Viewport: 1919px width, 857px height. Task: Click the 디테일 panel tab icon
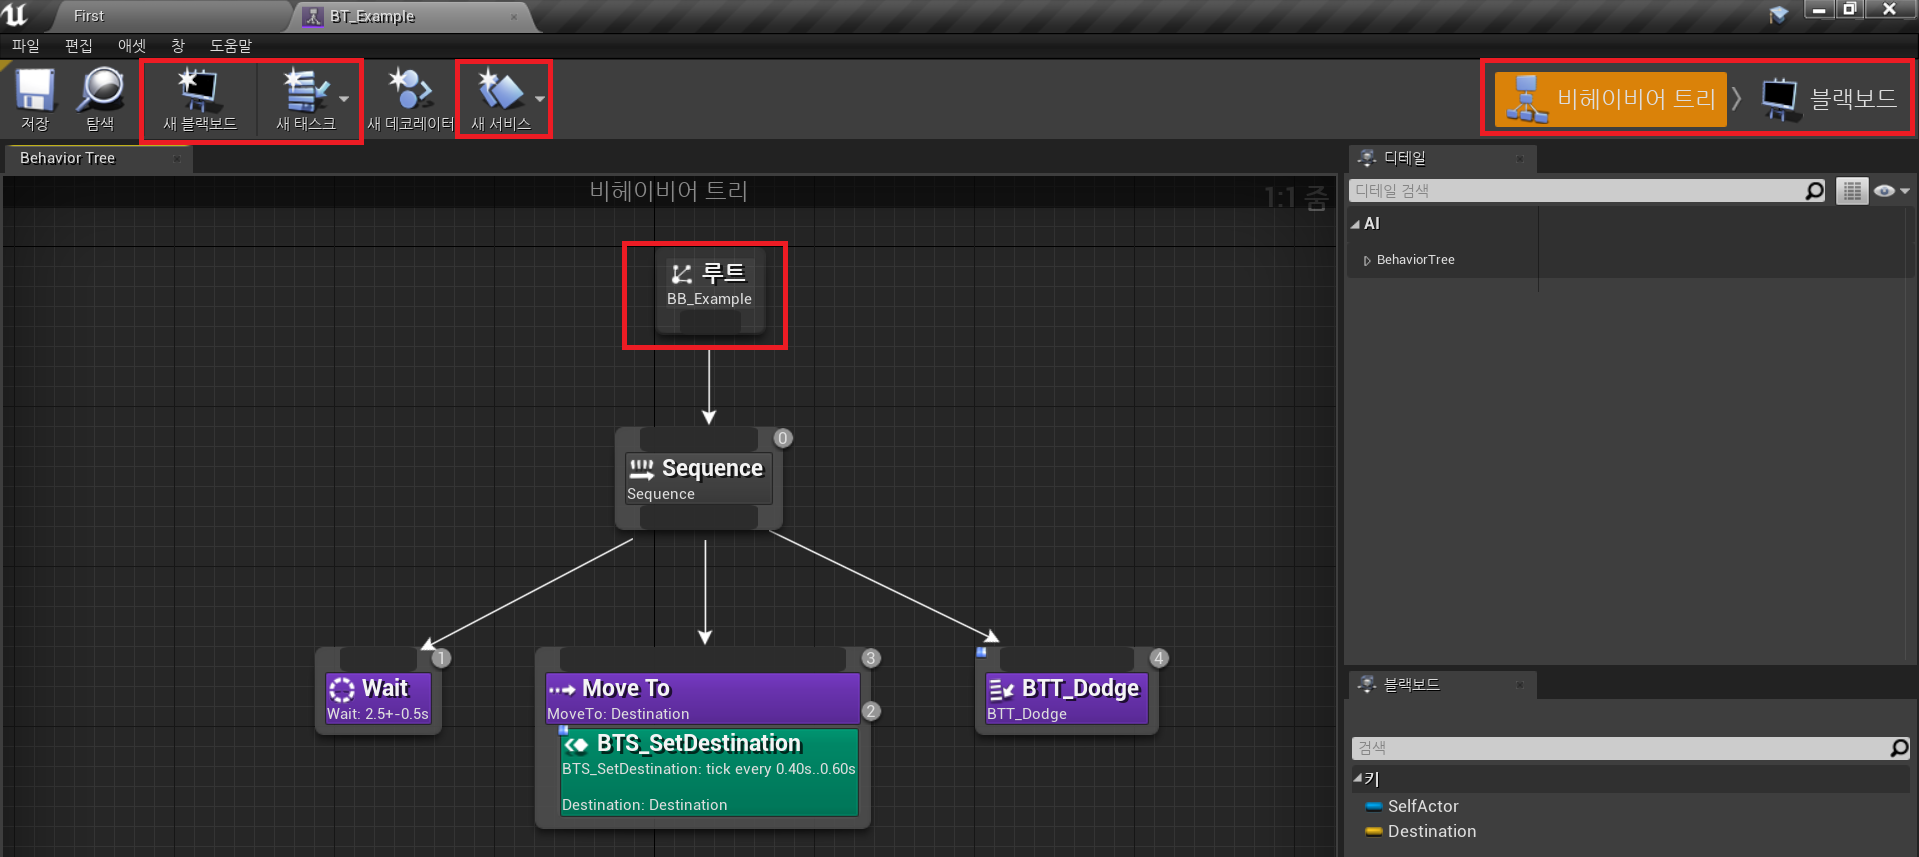[1367, 158]
